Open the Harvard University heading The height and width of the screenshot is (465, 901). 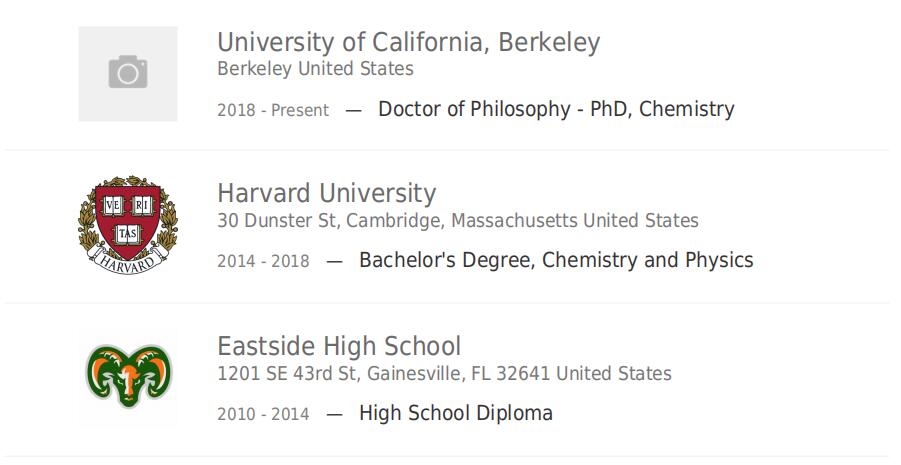326,193
